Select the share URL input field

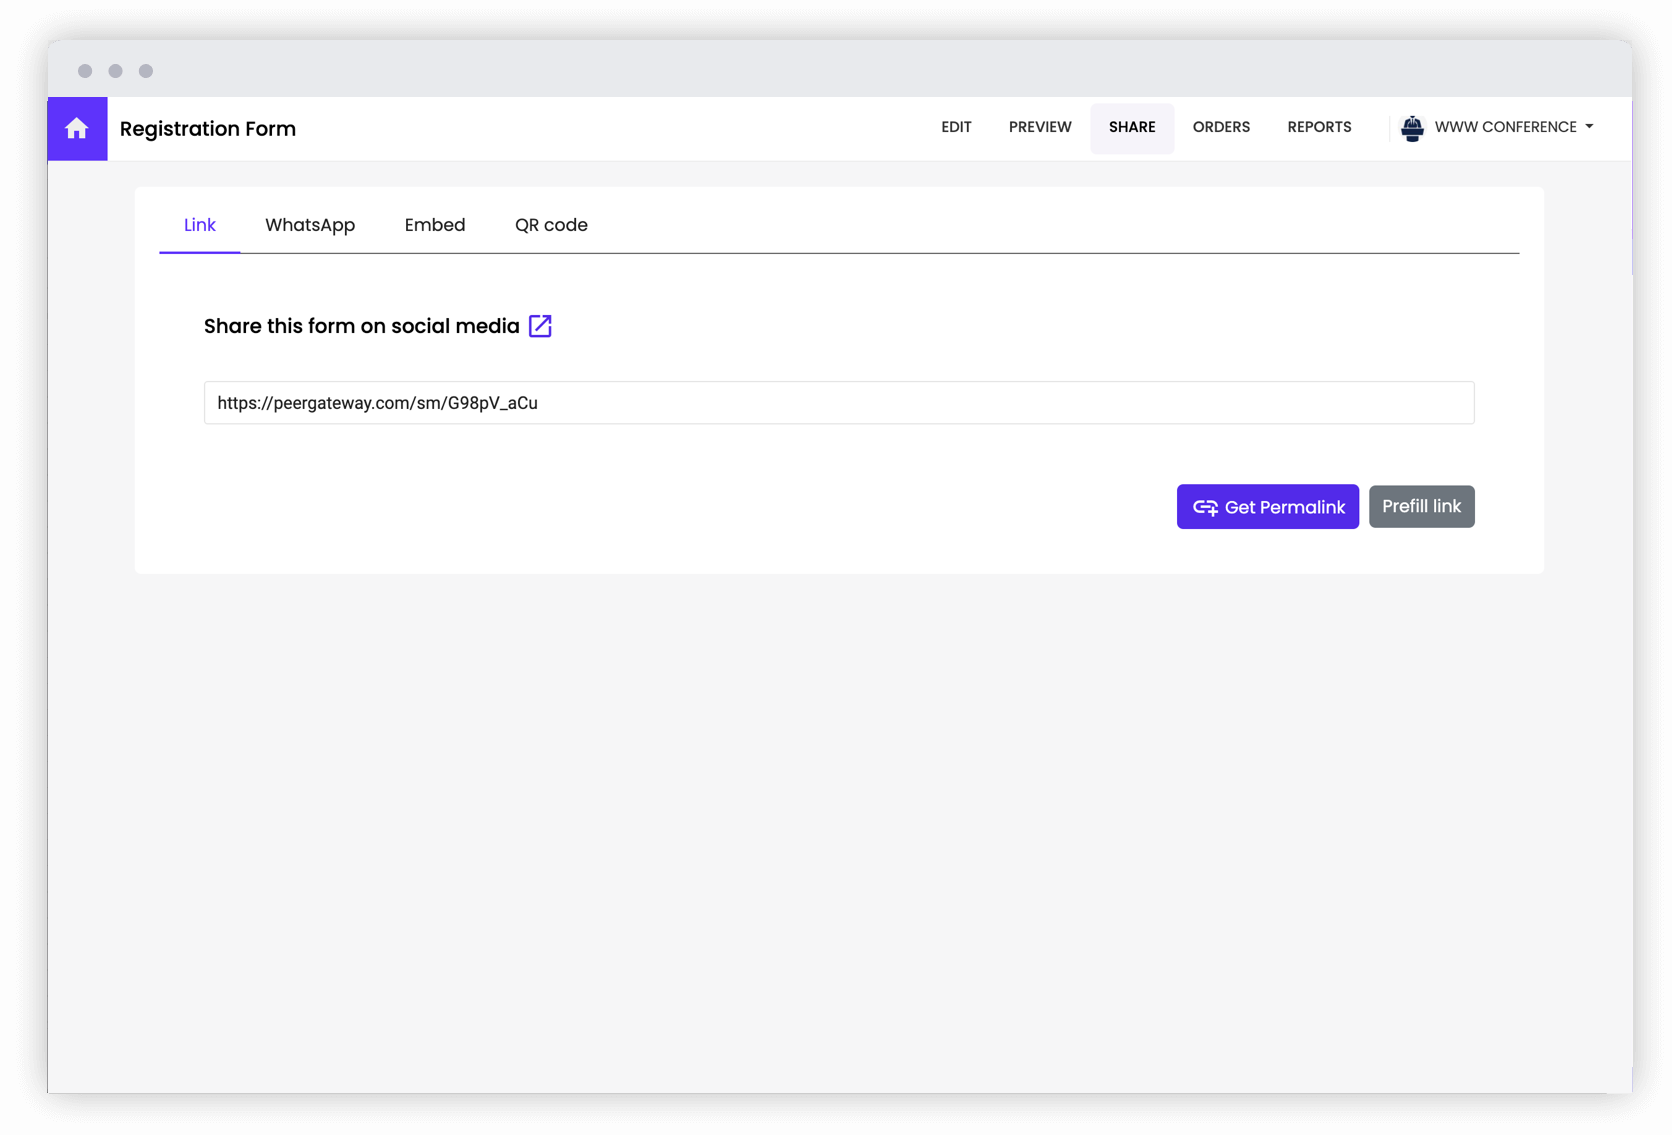click(839, 403)
